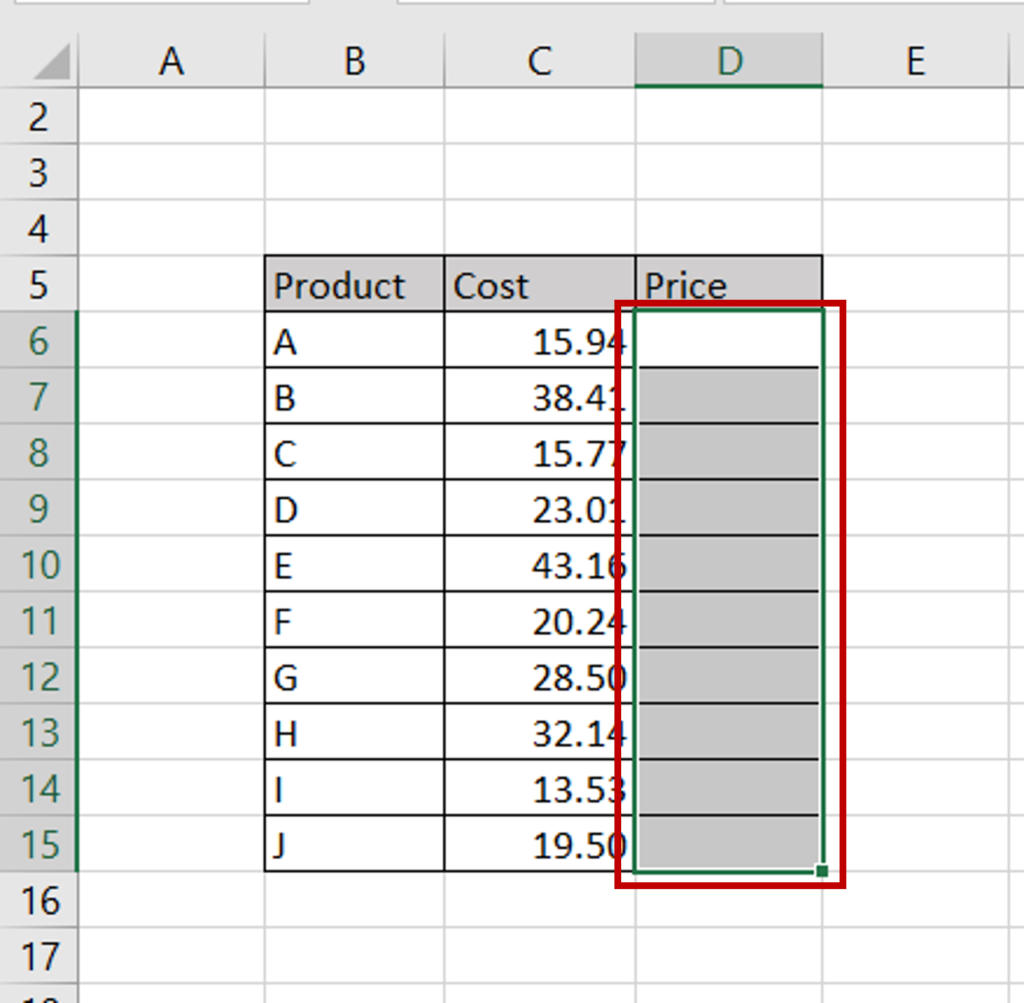Click the cost value 23.01

[539, 508]
